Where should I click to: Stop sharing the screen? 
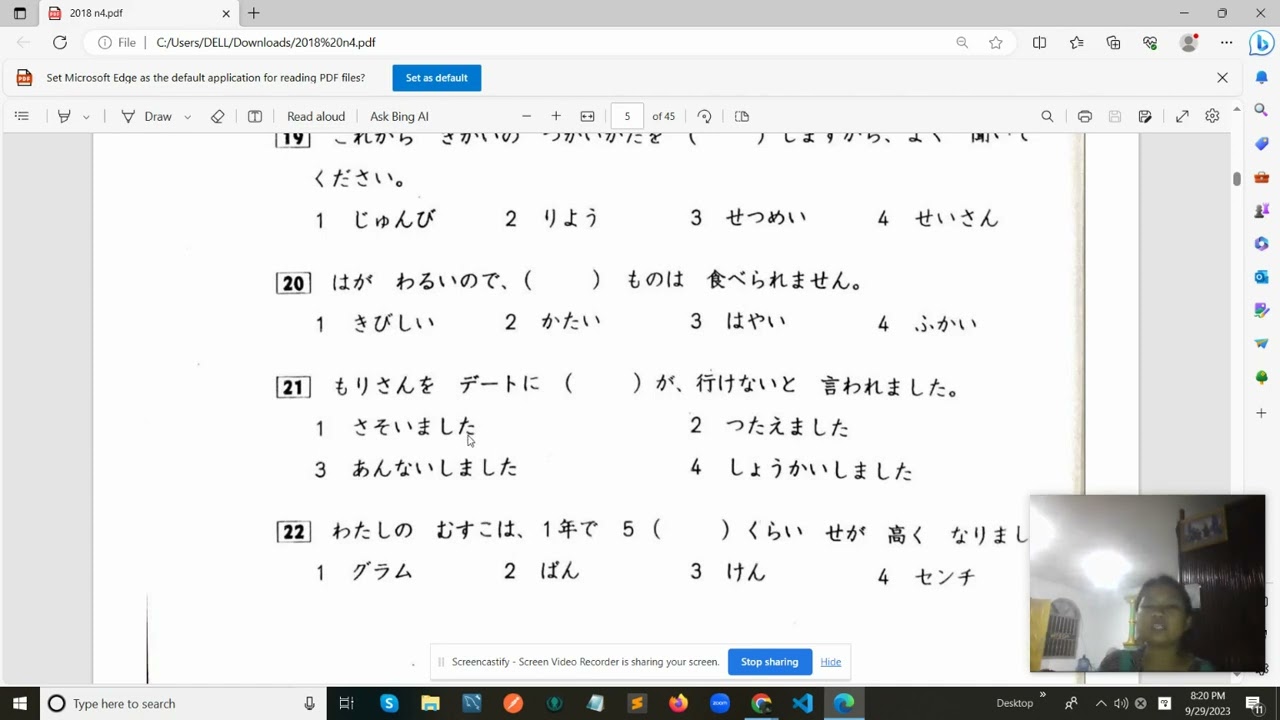pos(769,662)
